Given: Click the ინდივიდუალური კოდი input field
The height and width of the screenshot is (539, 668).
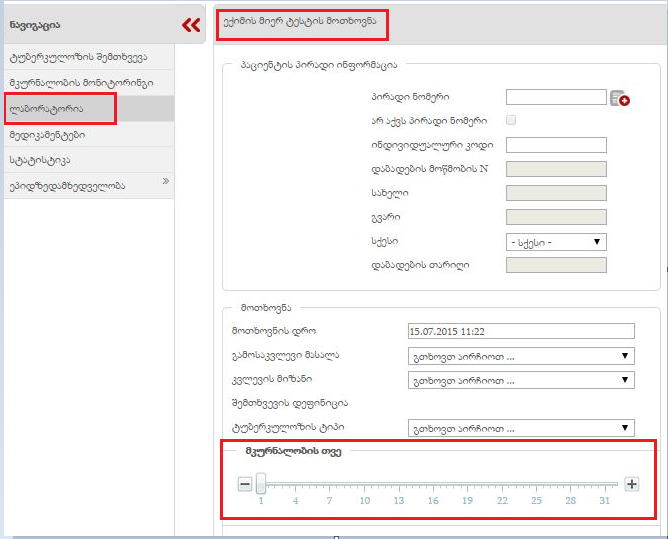Looking at the screenshot, I should [556, 145].
